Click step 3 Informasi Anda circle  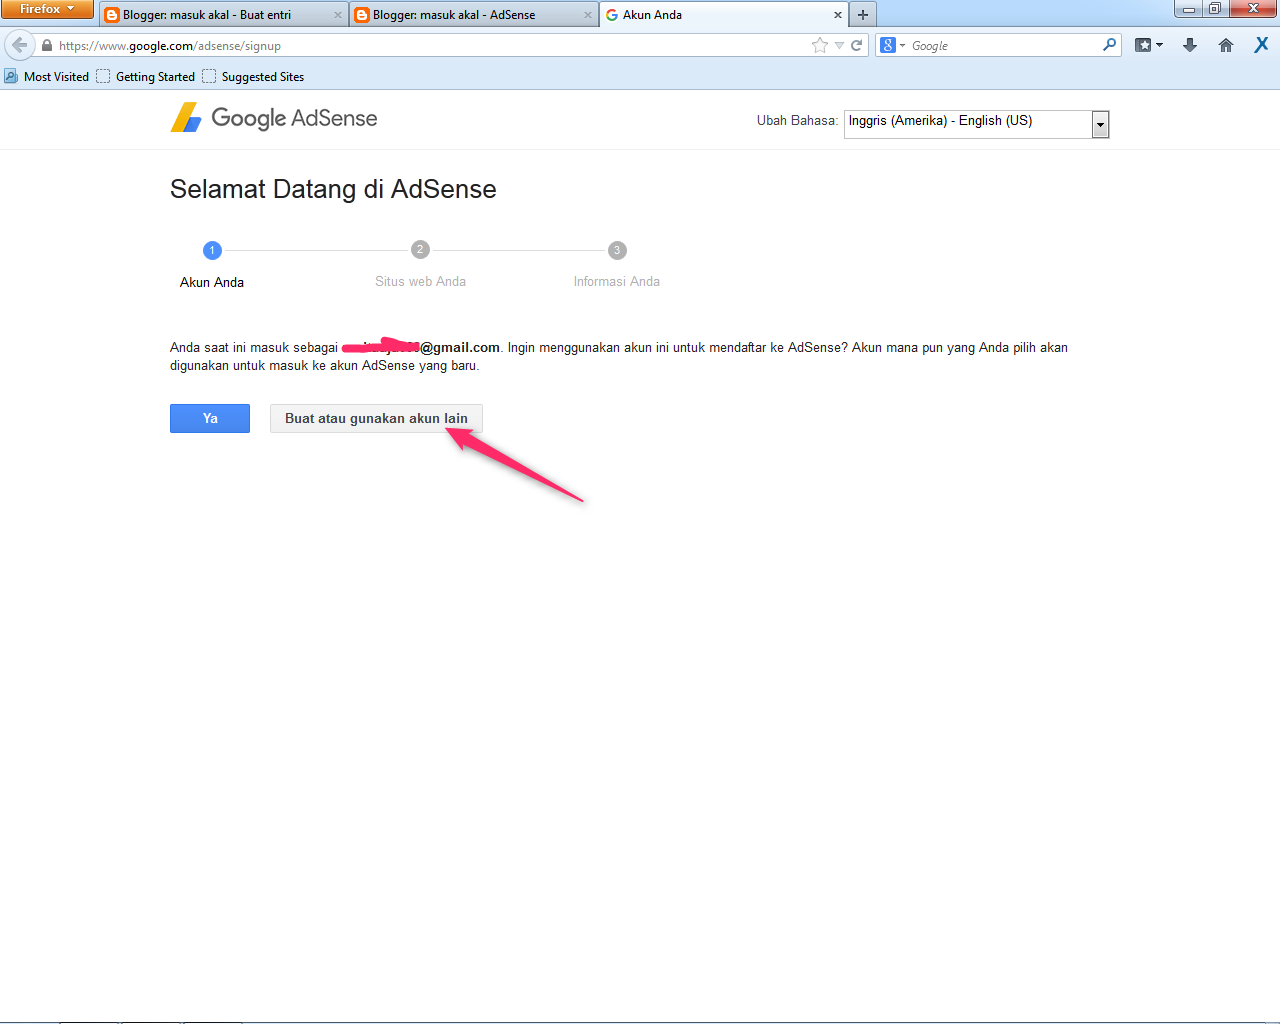617,250
